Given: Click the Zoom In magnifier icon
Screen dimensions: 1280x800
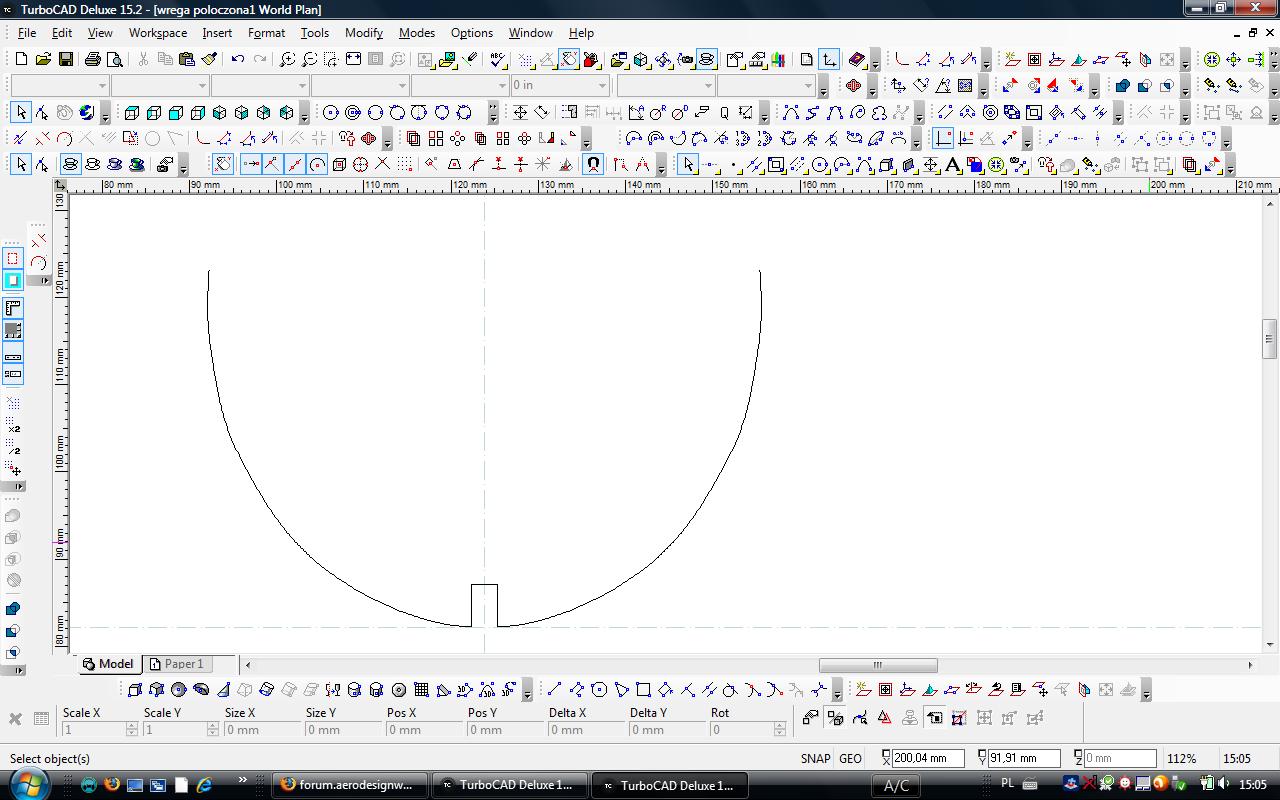Looking at the screenshot, I should [287, 60].
